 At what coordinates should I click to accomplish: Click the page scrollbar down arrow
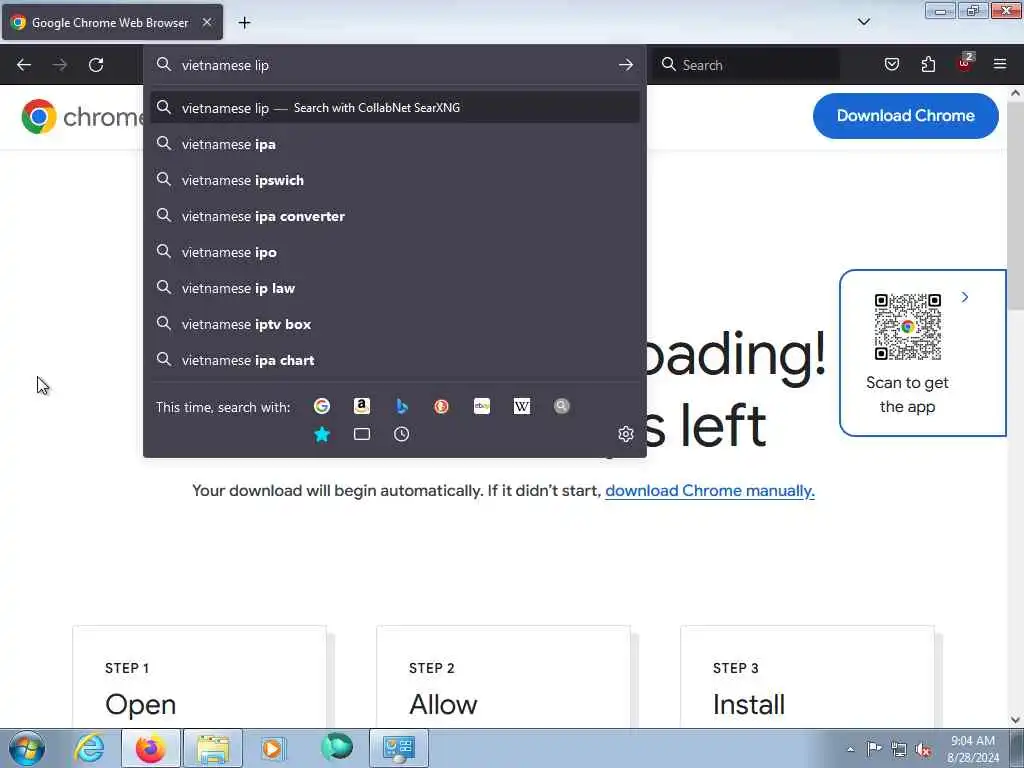[1016, 720]
